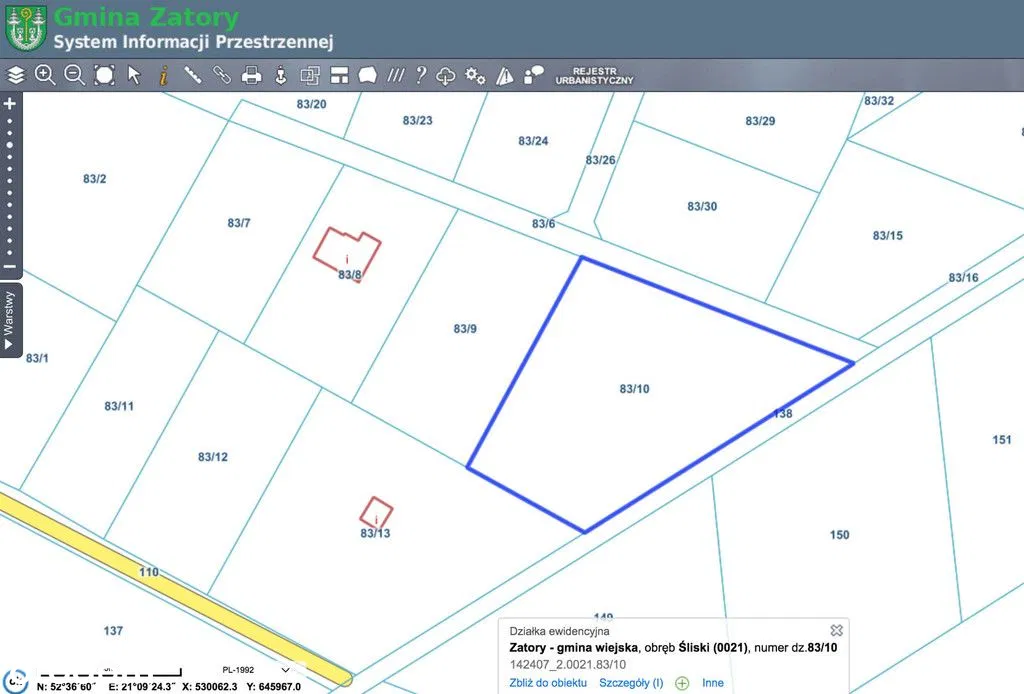Click the full extent zoom tool

pyautogui.click(x=104, y=75)
